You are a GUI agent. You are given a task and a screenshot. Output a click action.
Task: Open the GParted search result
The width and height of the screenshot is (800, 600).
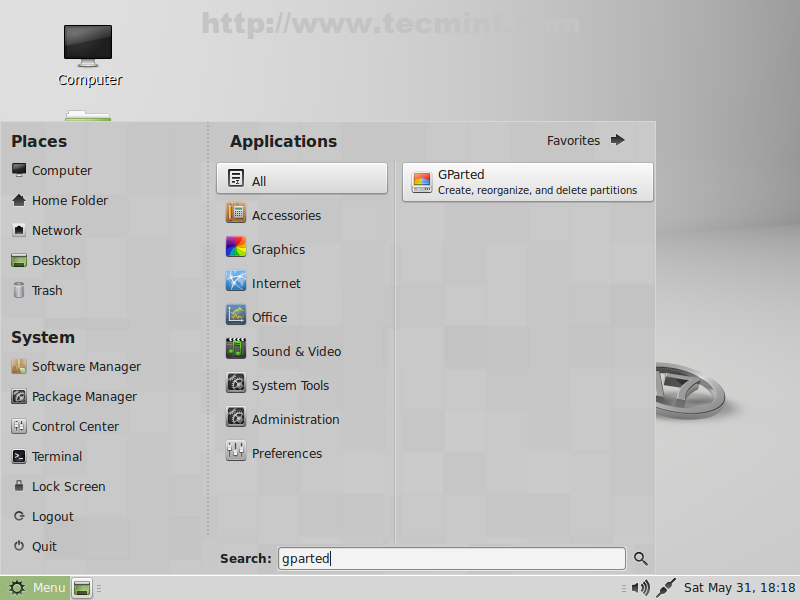tap(528, 182)
